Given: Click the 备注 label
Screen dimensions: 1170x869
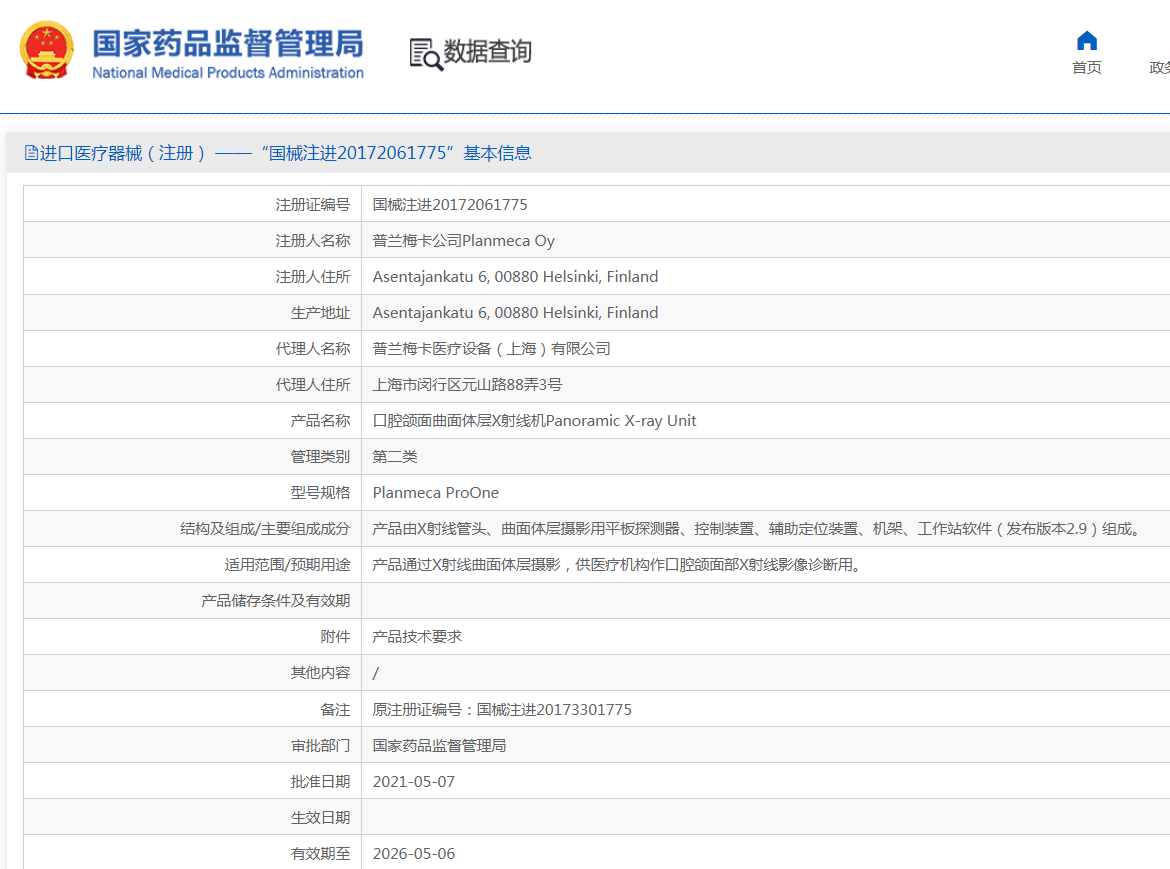Looking at the screenshot, I should click(335, 709).
